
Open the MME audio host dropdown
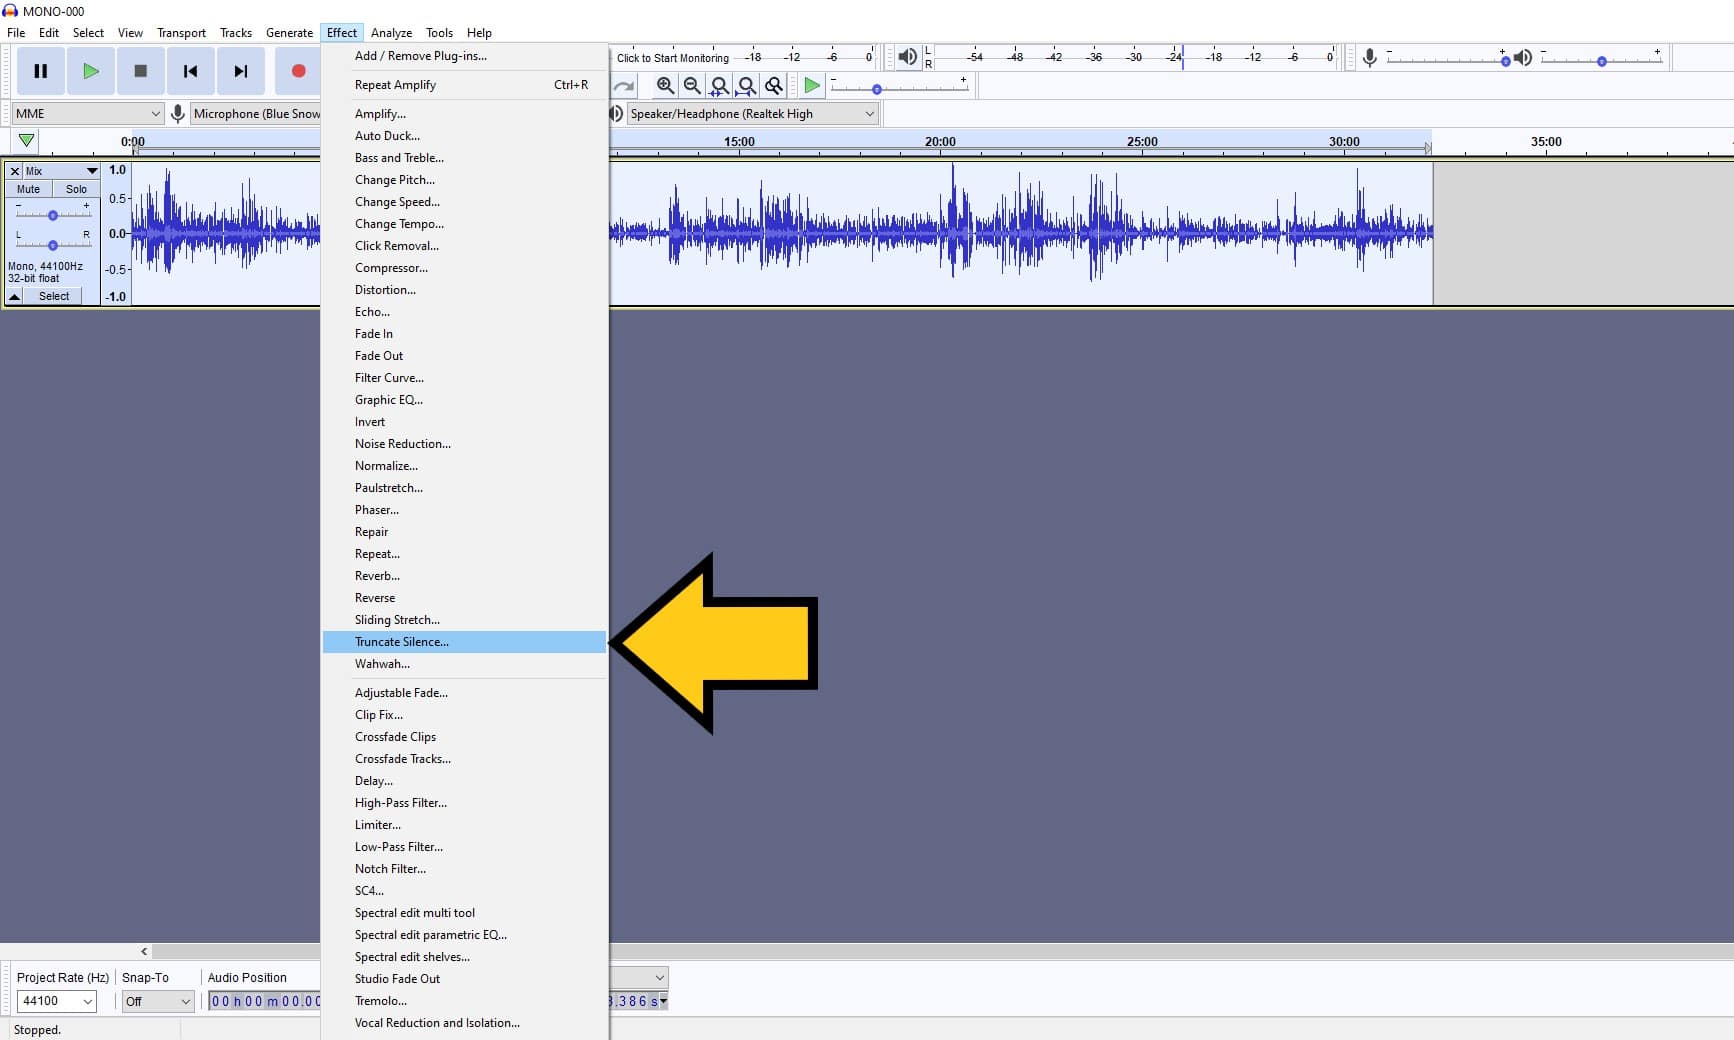coord(85,113)
